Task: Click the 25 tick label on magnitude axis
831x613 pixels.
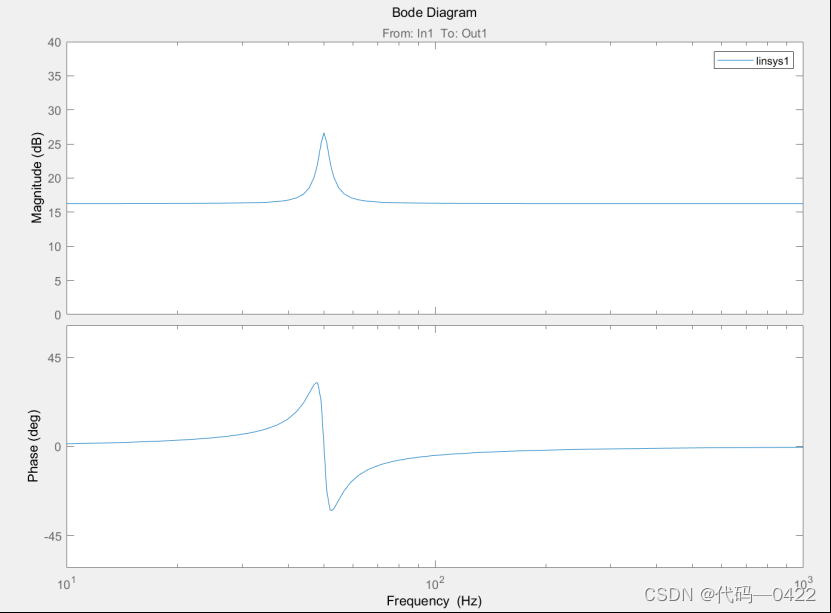Action: coord(54,145)
